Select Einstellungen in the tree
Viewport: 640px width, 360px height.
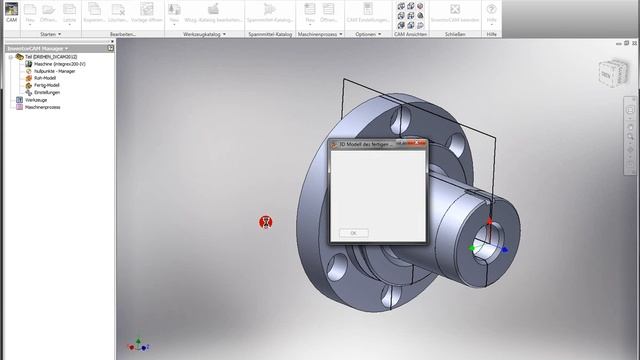pyautogui.click(x=47, y=93)
